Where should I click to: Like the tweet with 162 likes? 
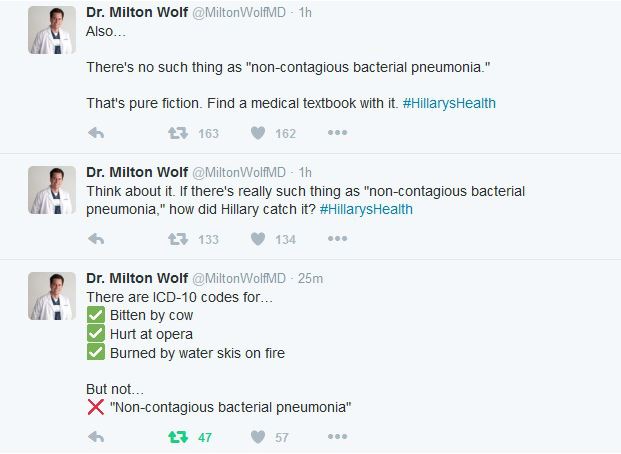(x=258, y=133)
